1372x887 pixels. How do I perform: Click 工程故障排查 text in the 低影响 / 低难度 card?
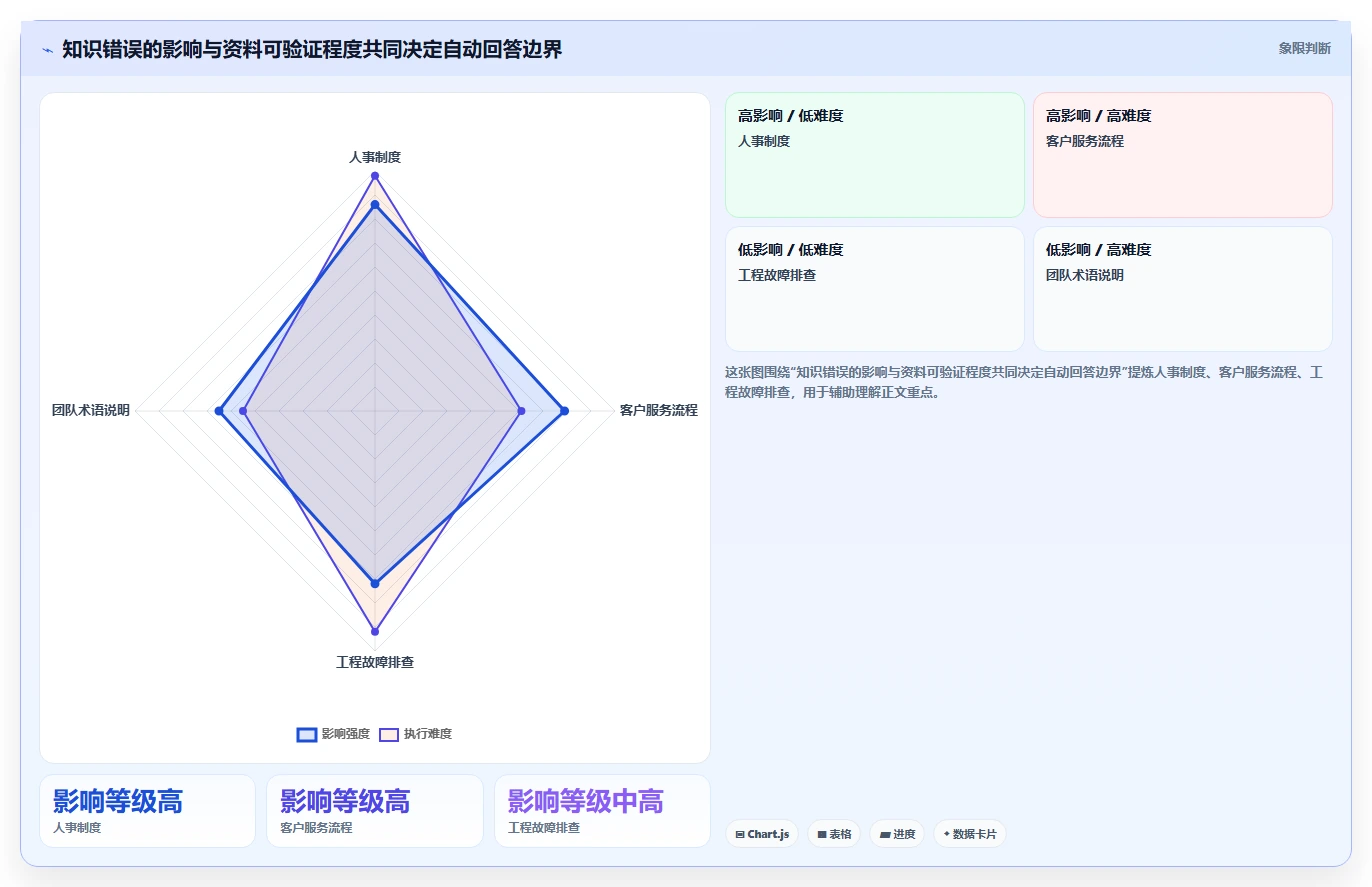point(777,275)
